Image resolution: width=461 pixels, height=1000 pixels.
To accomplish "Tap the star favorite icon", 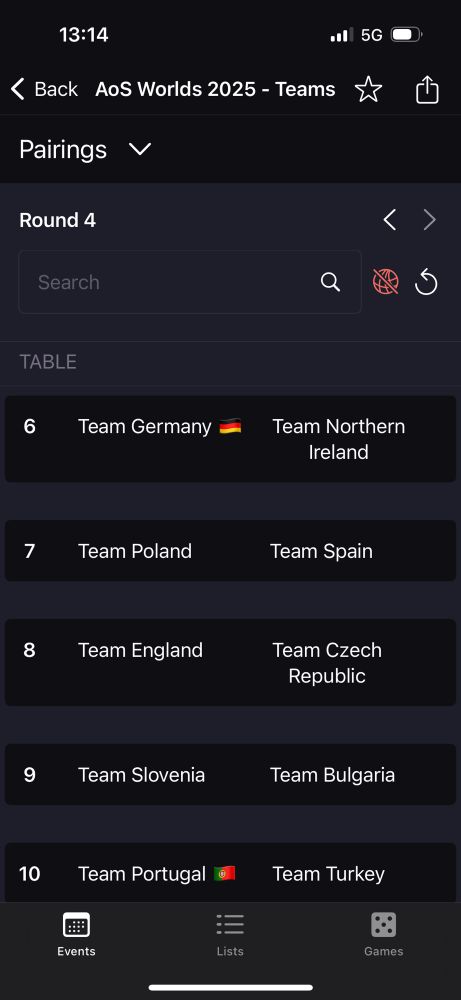I will pyautogui.click(x=368, y=89).
